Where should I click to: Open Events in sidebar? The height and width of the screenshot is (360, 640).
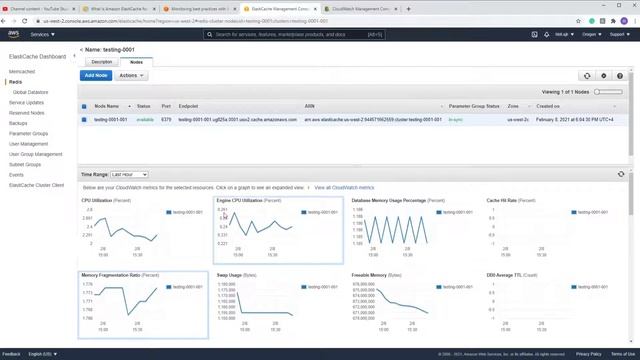coord(16,175)
